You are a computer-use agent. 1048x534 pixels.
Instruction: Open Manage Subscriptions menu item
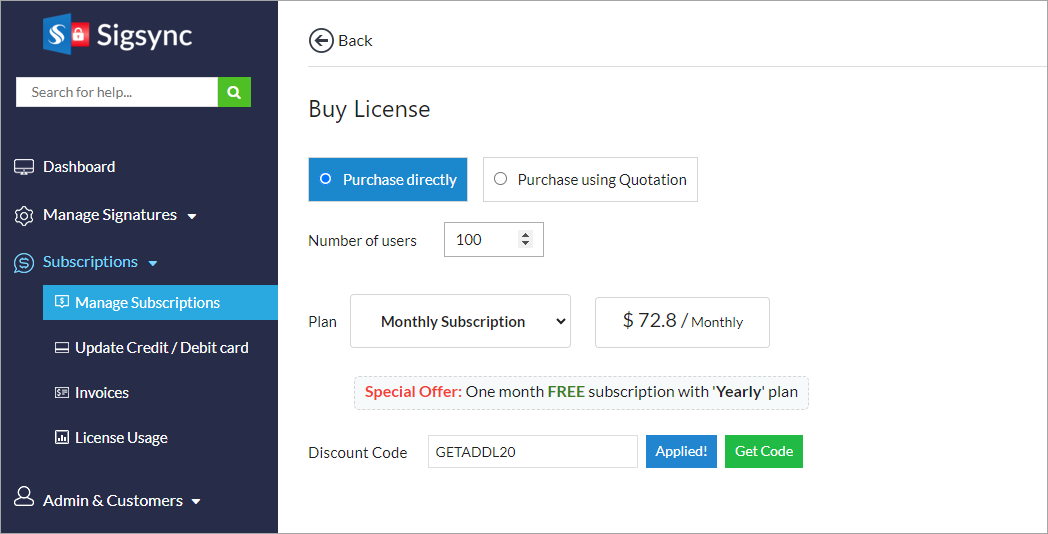click(147, 303)
